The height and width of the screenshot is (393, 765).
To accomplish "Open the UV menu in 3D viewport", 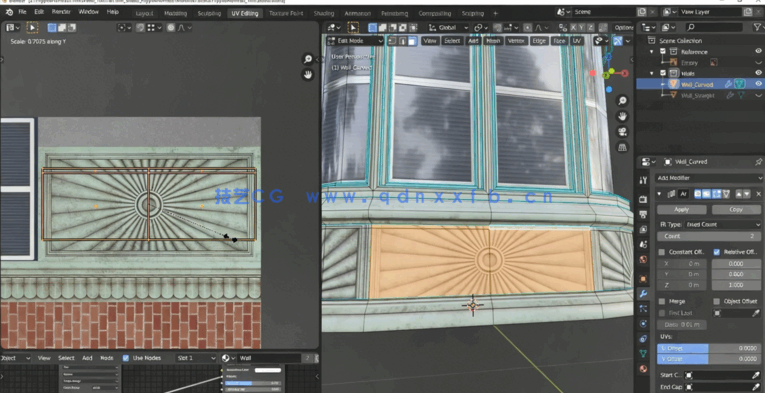I will pyautogui.click(x=577, y=41).
